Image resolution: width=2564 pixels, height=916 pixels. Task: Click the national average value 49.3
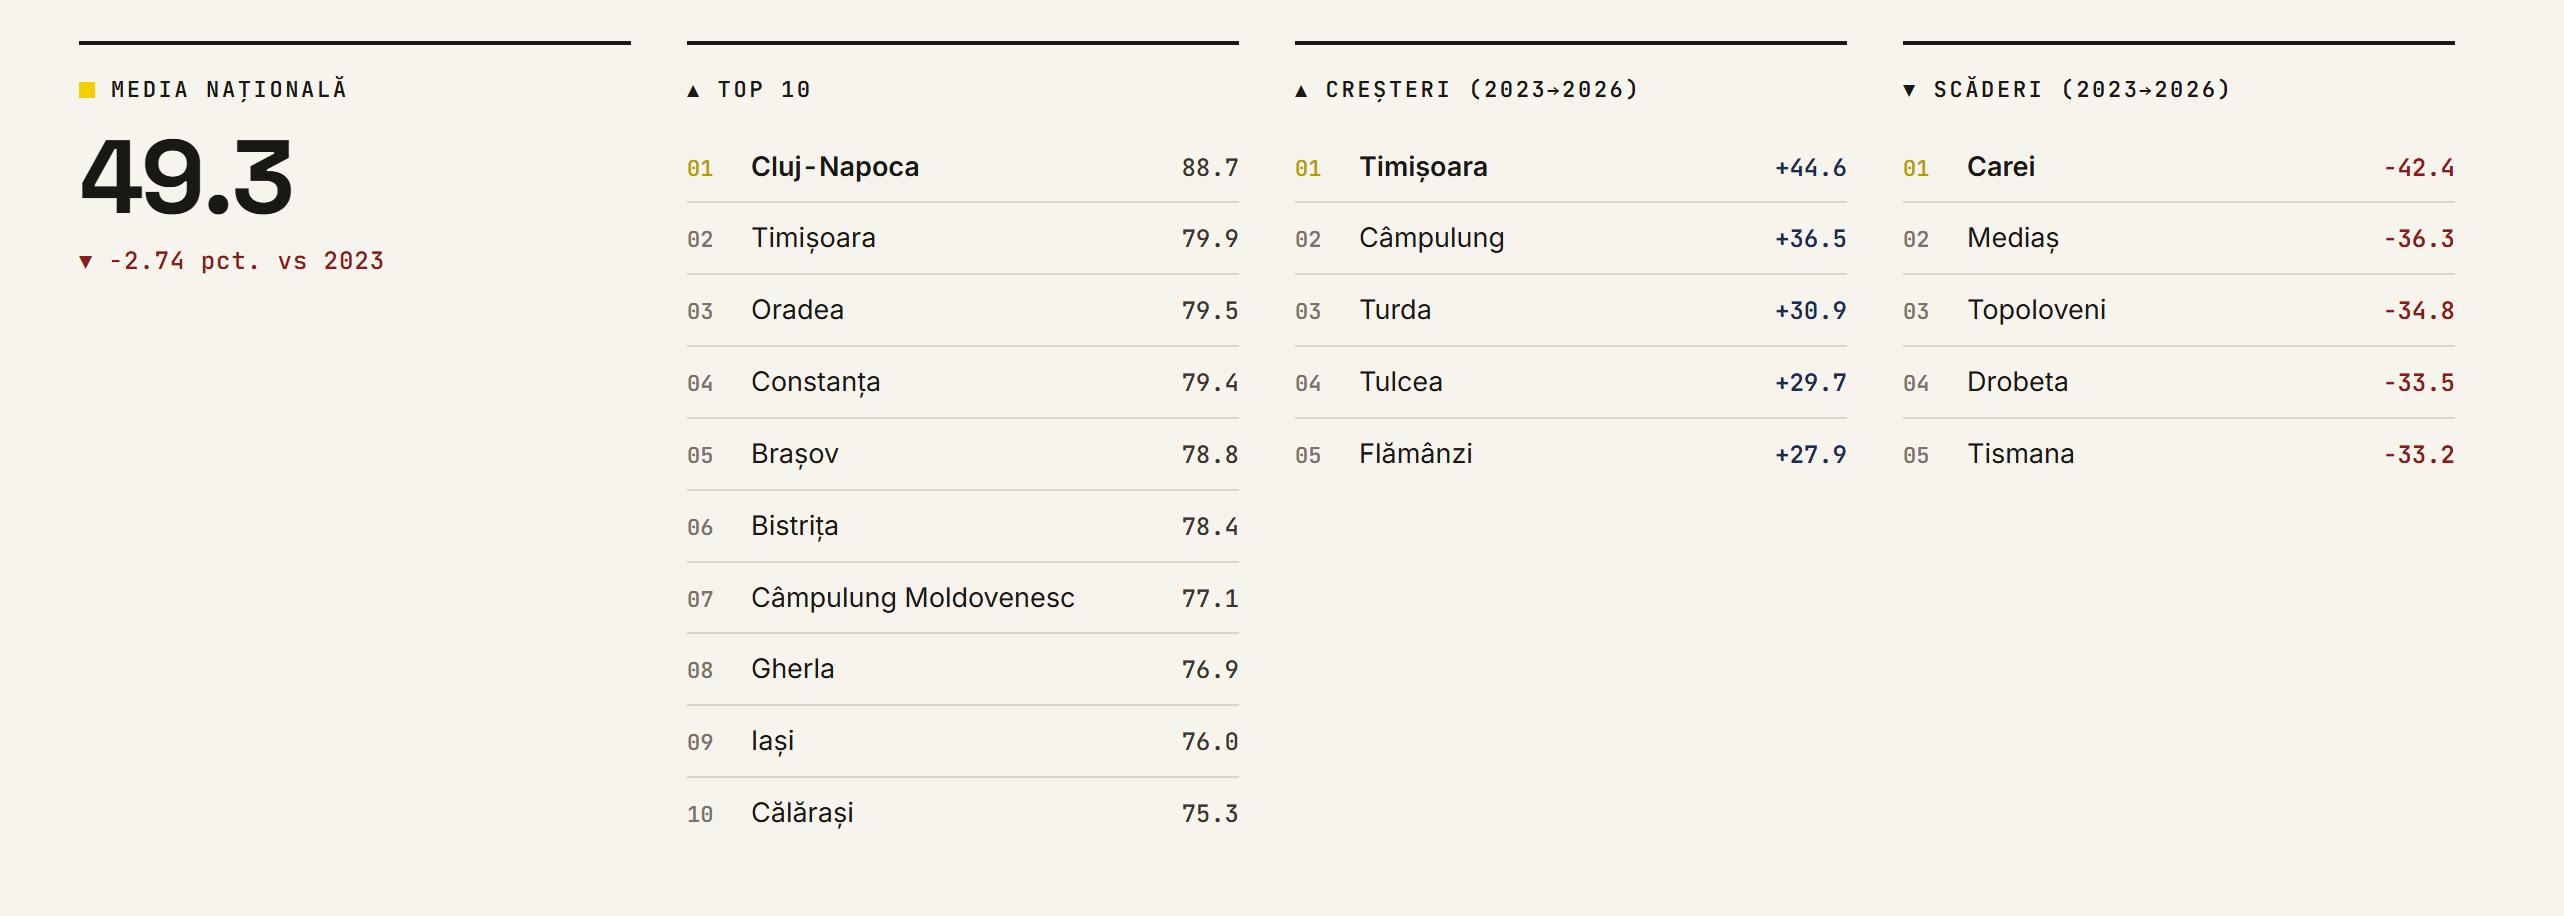187,178
